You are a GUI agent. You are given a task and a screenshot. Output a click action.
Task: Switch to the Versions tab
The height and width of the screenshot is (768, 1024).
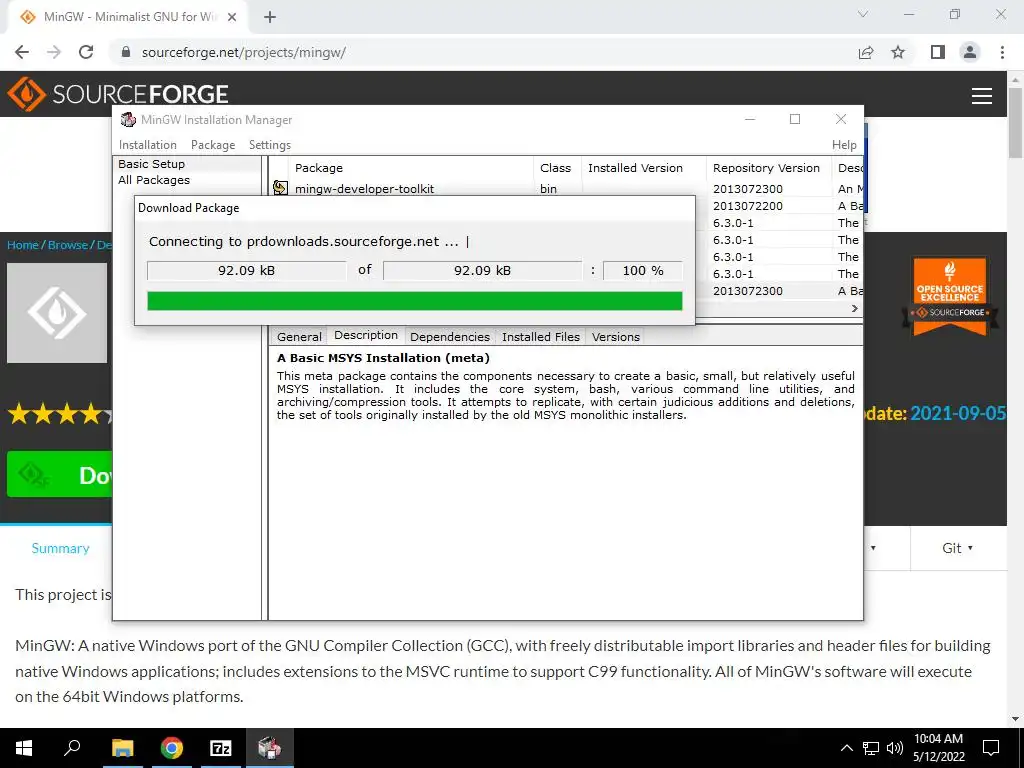coord(615,337)
